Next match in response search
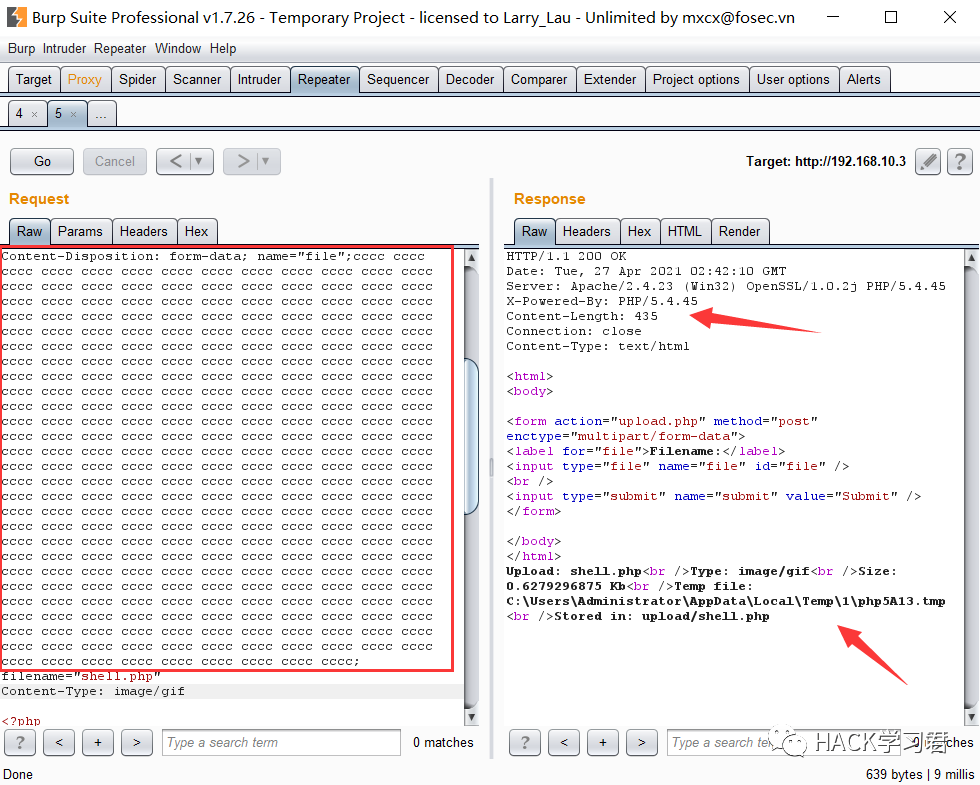980x785 pixels. coord(642,742)
